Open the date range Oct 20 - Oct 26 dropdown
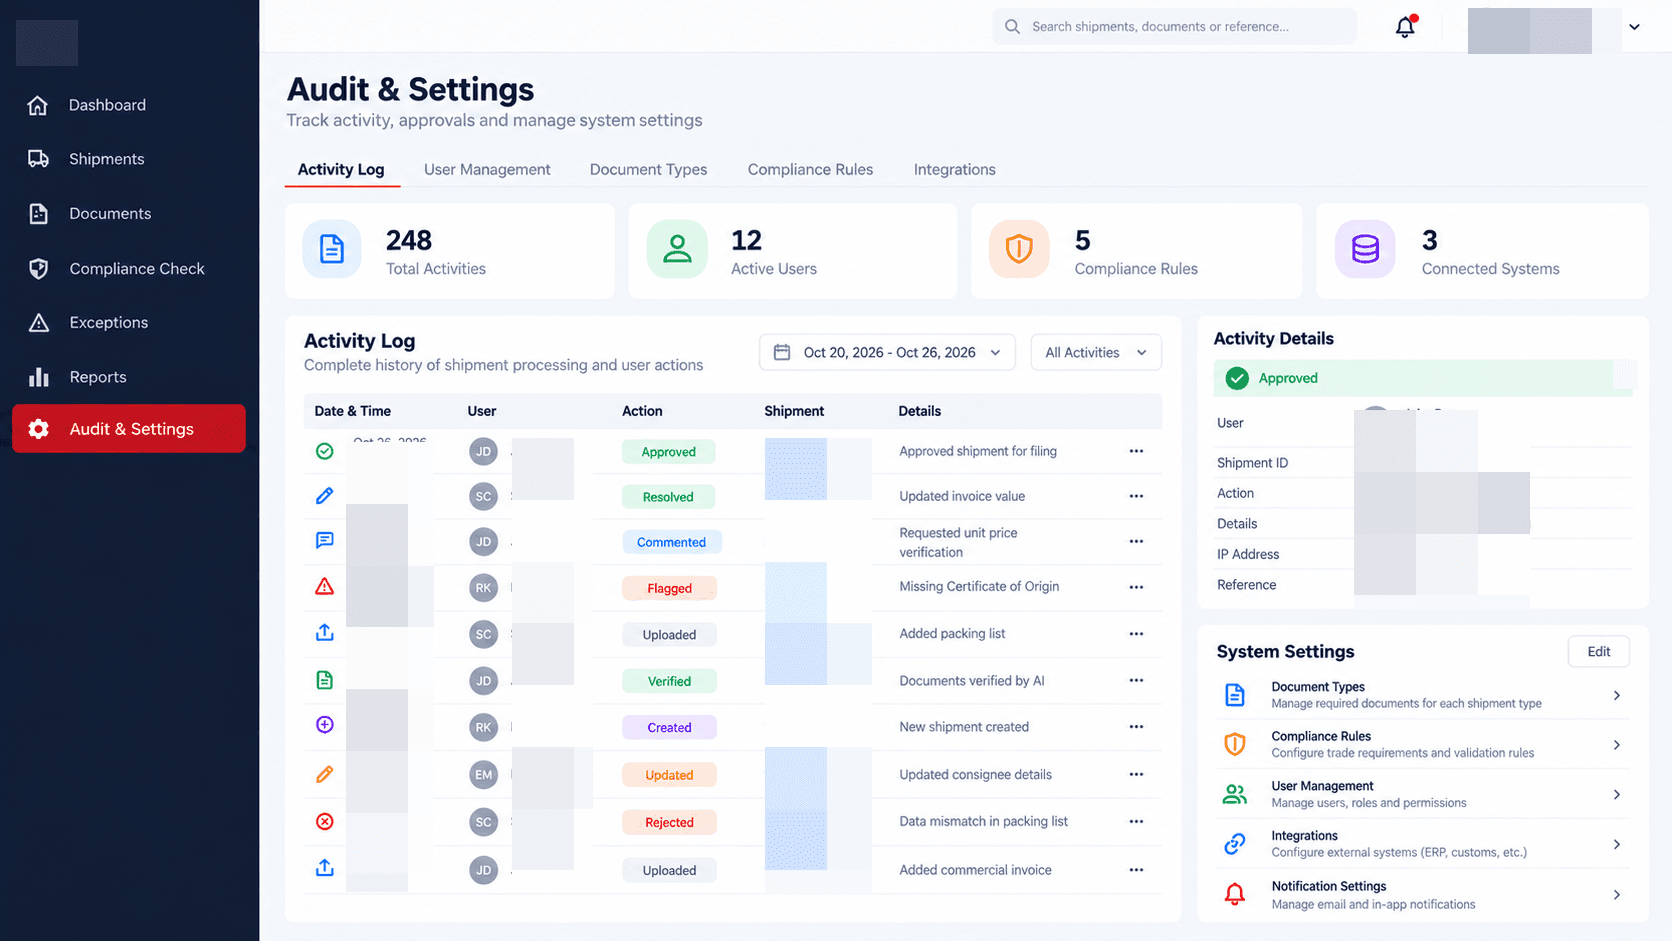This screenshot has height=941, width=1672. click(x=887, y=352)
